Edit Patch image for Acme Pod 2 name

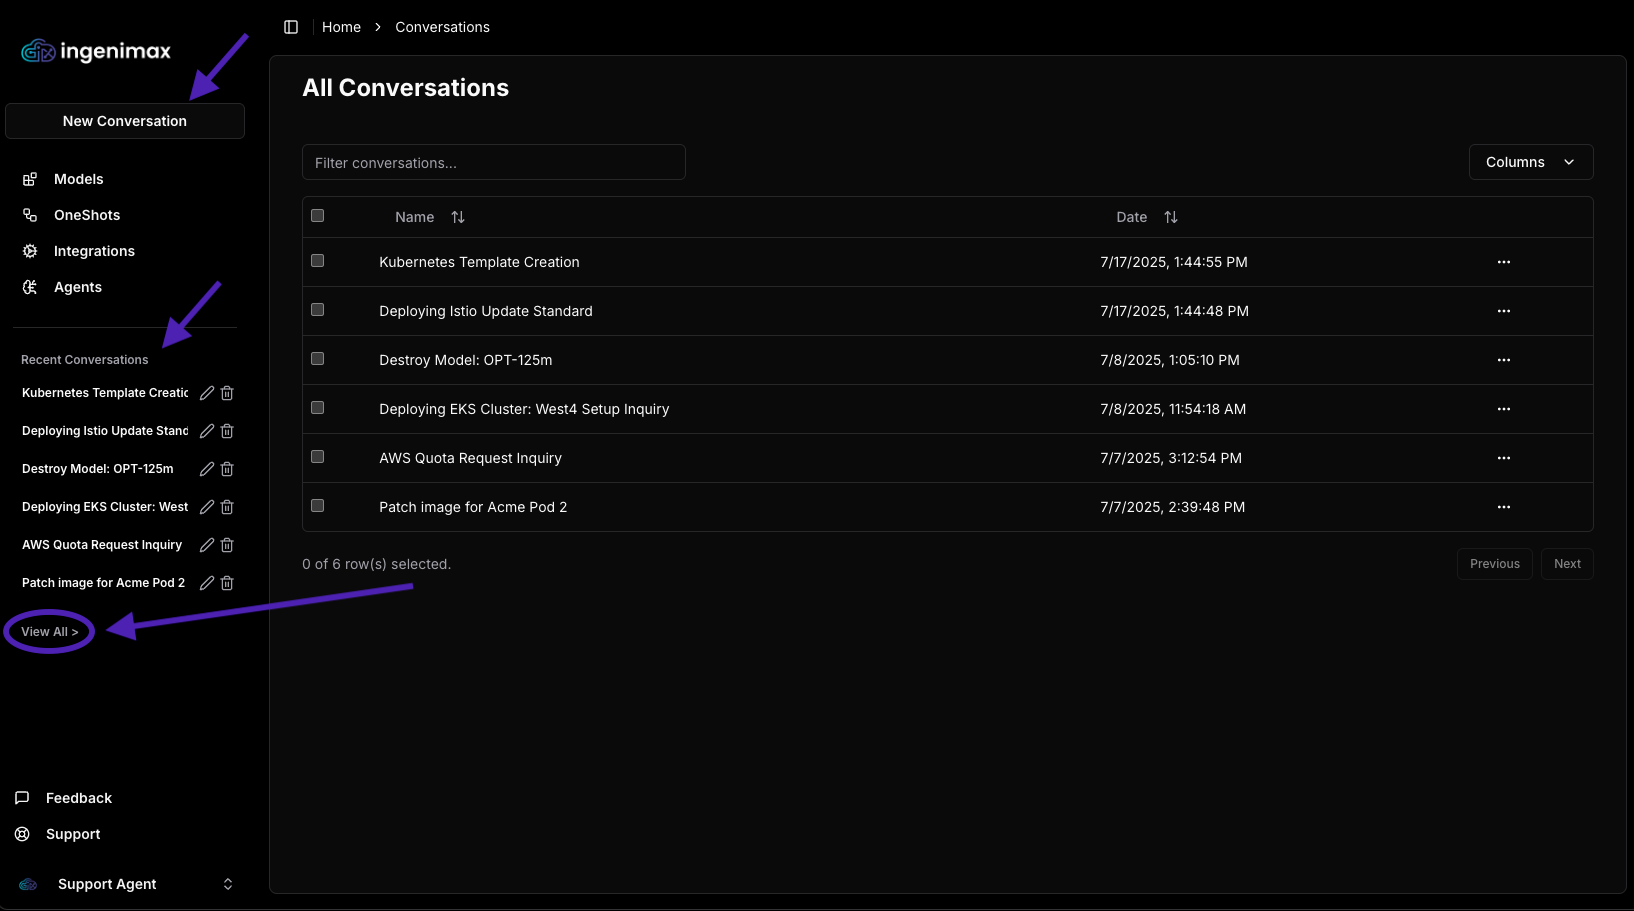207,583
